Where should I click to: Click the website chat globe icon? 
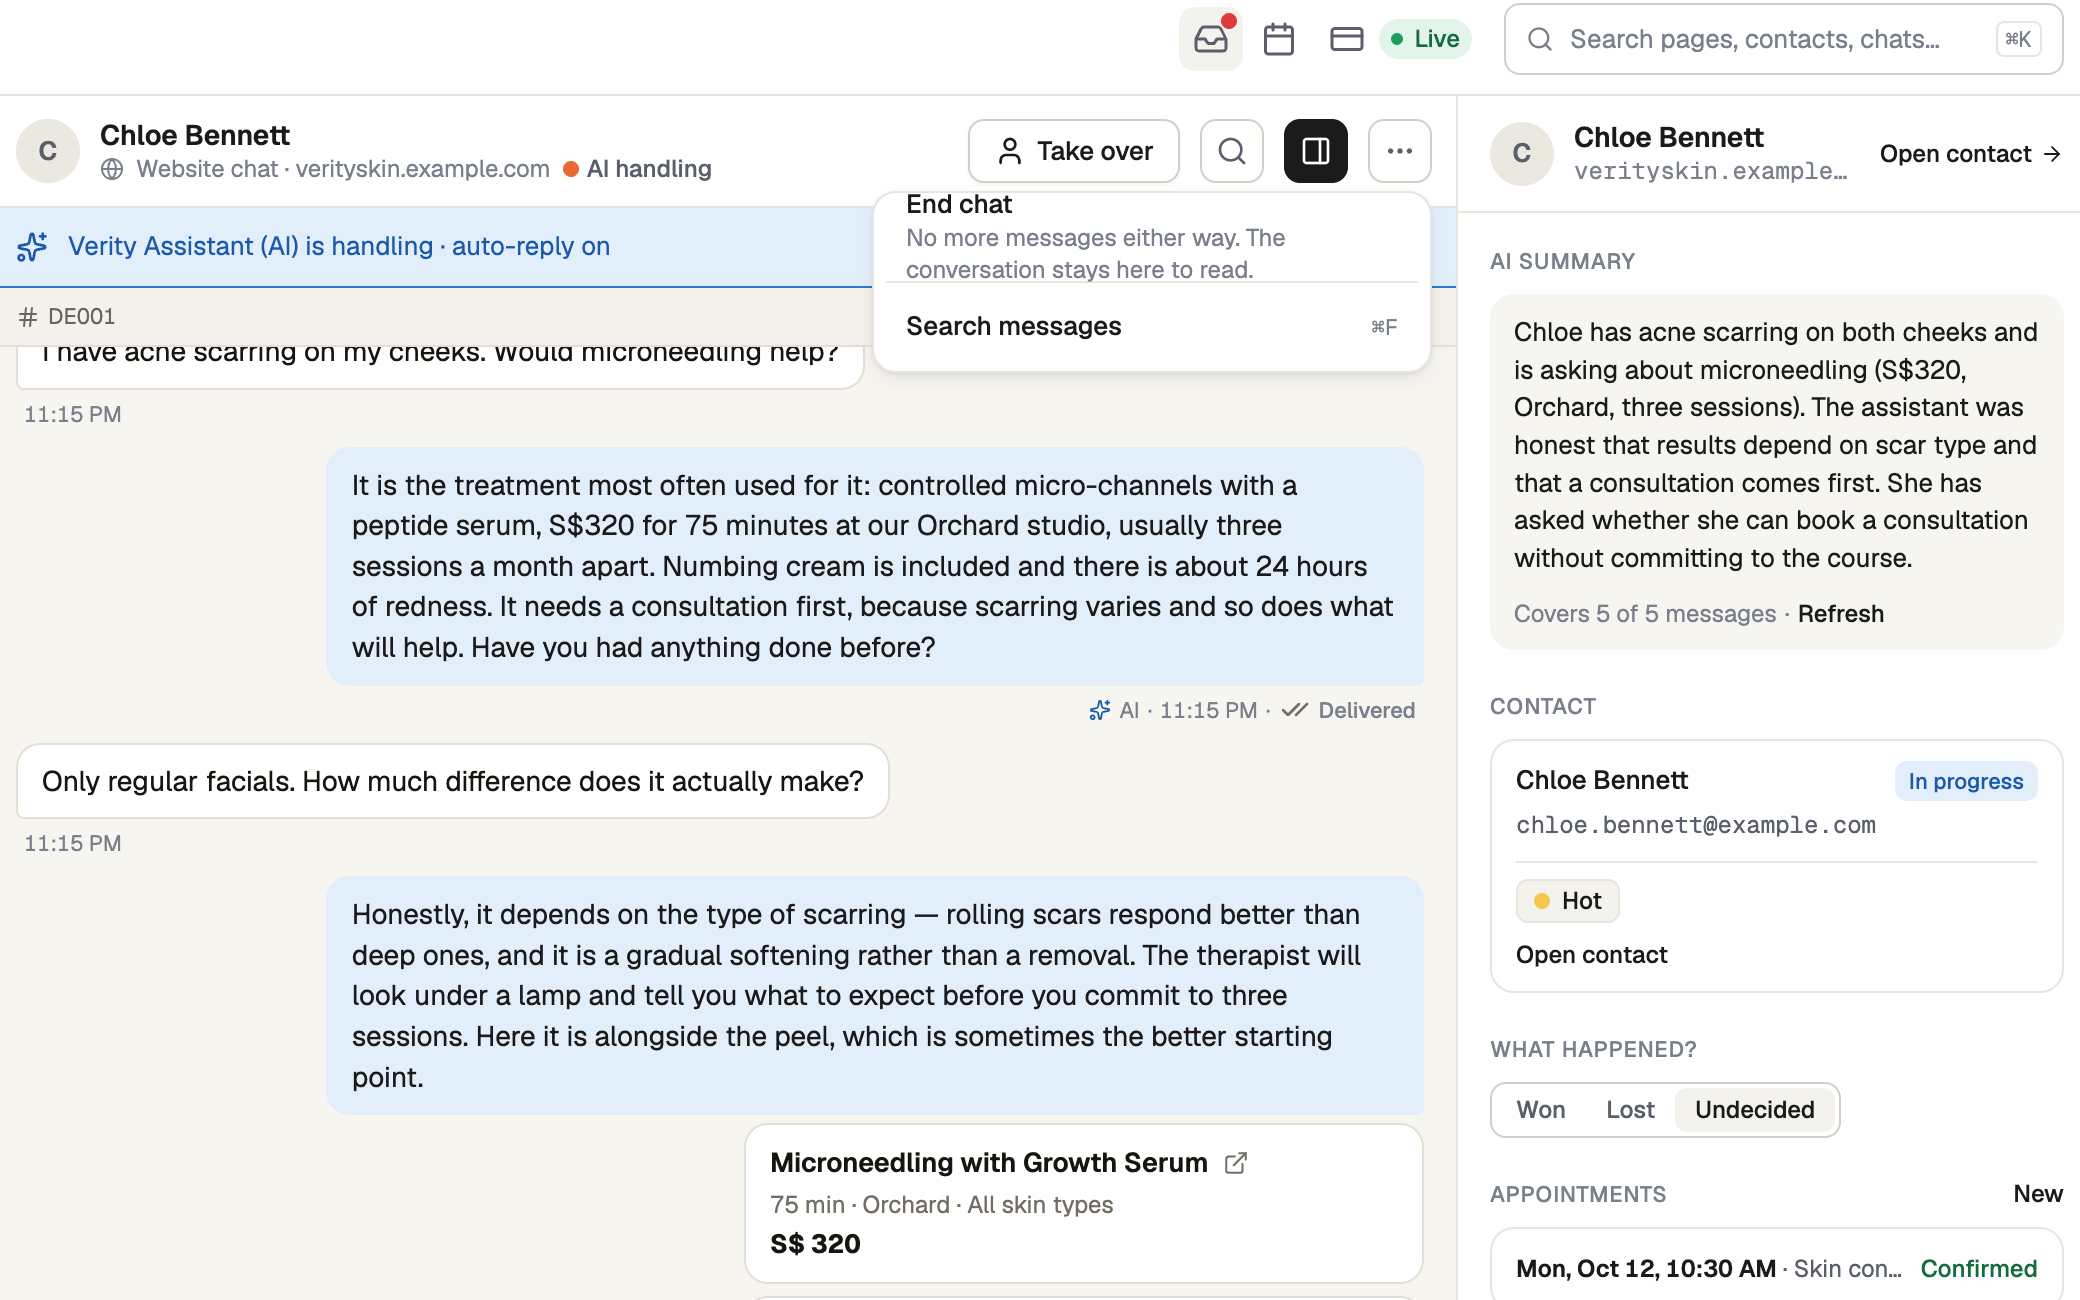click(x=112, y=169)
